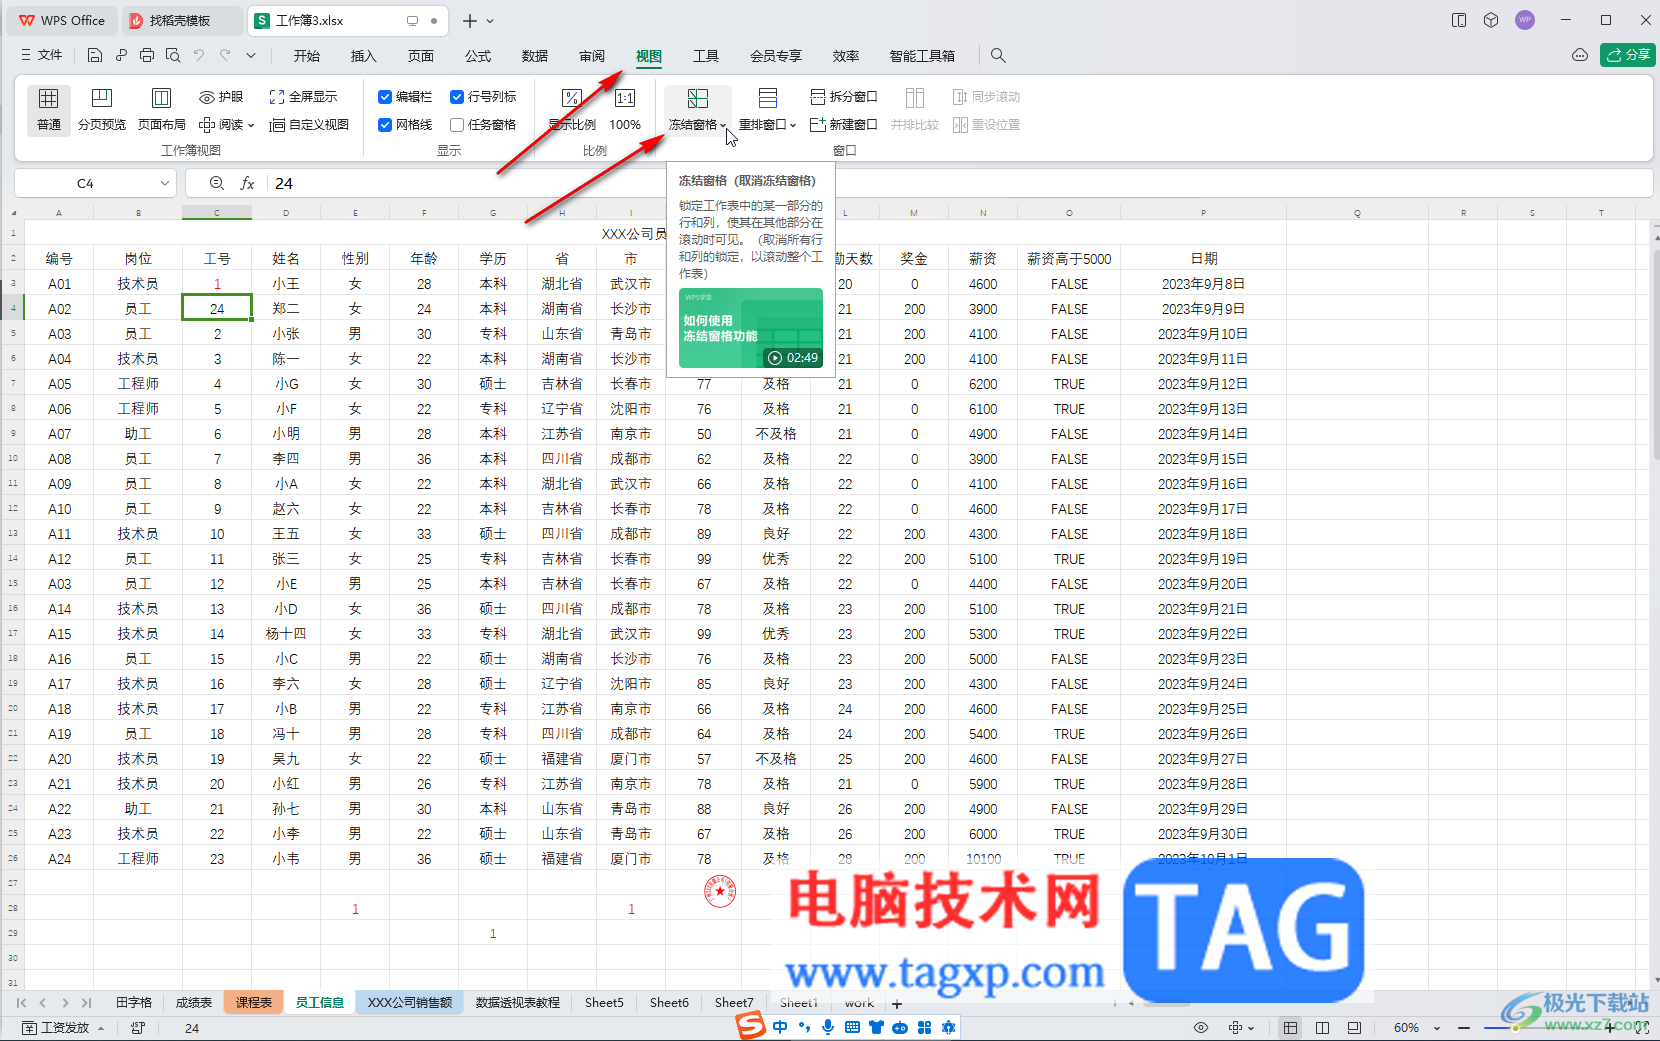Switch to 插入 (Insert) ribbon tab
The width and height of the screenshot is (1660, 1041).
click(x=364, y=56)
